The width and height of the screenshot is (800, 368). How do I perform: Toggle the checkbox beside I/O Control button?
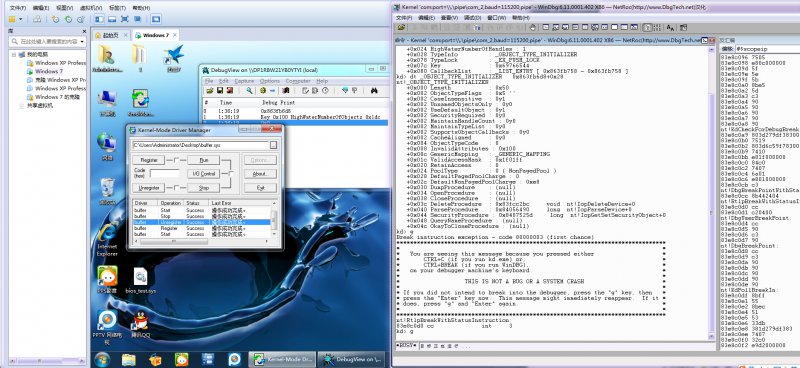click(x=231, y=174)
